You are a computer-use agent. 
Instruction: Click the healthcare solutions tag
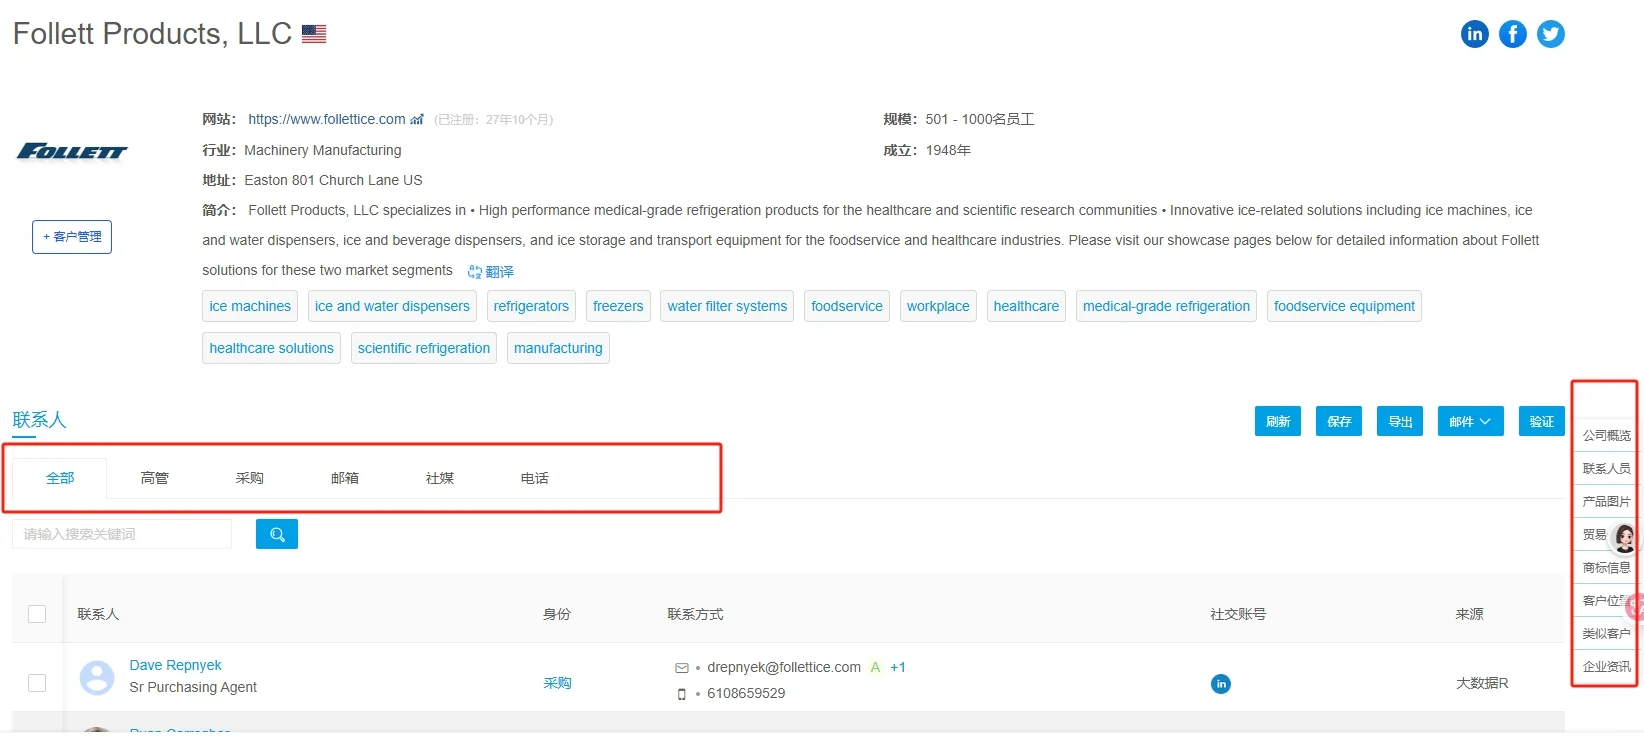[271, 348]
